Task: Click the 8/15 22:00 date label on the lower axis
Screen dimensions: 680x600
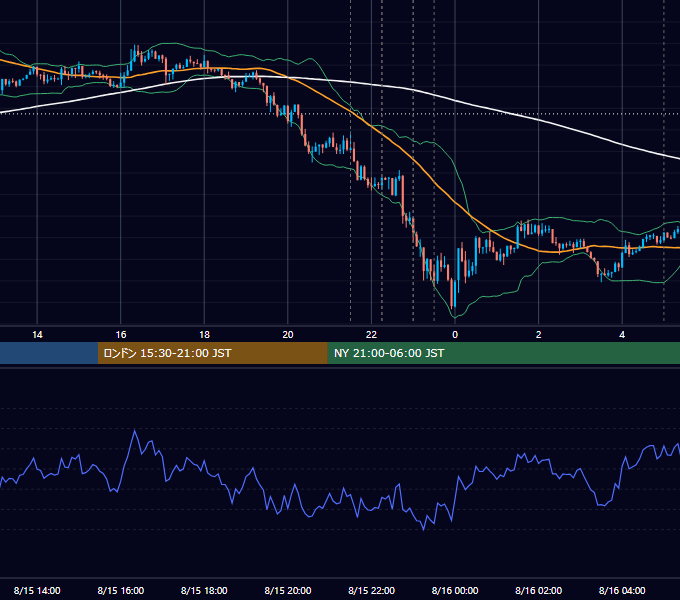Action: pos(371,590)
